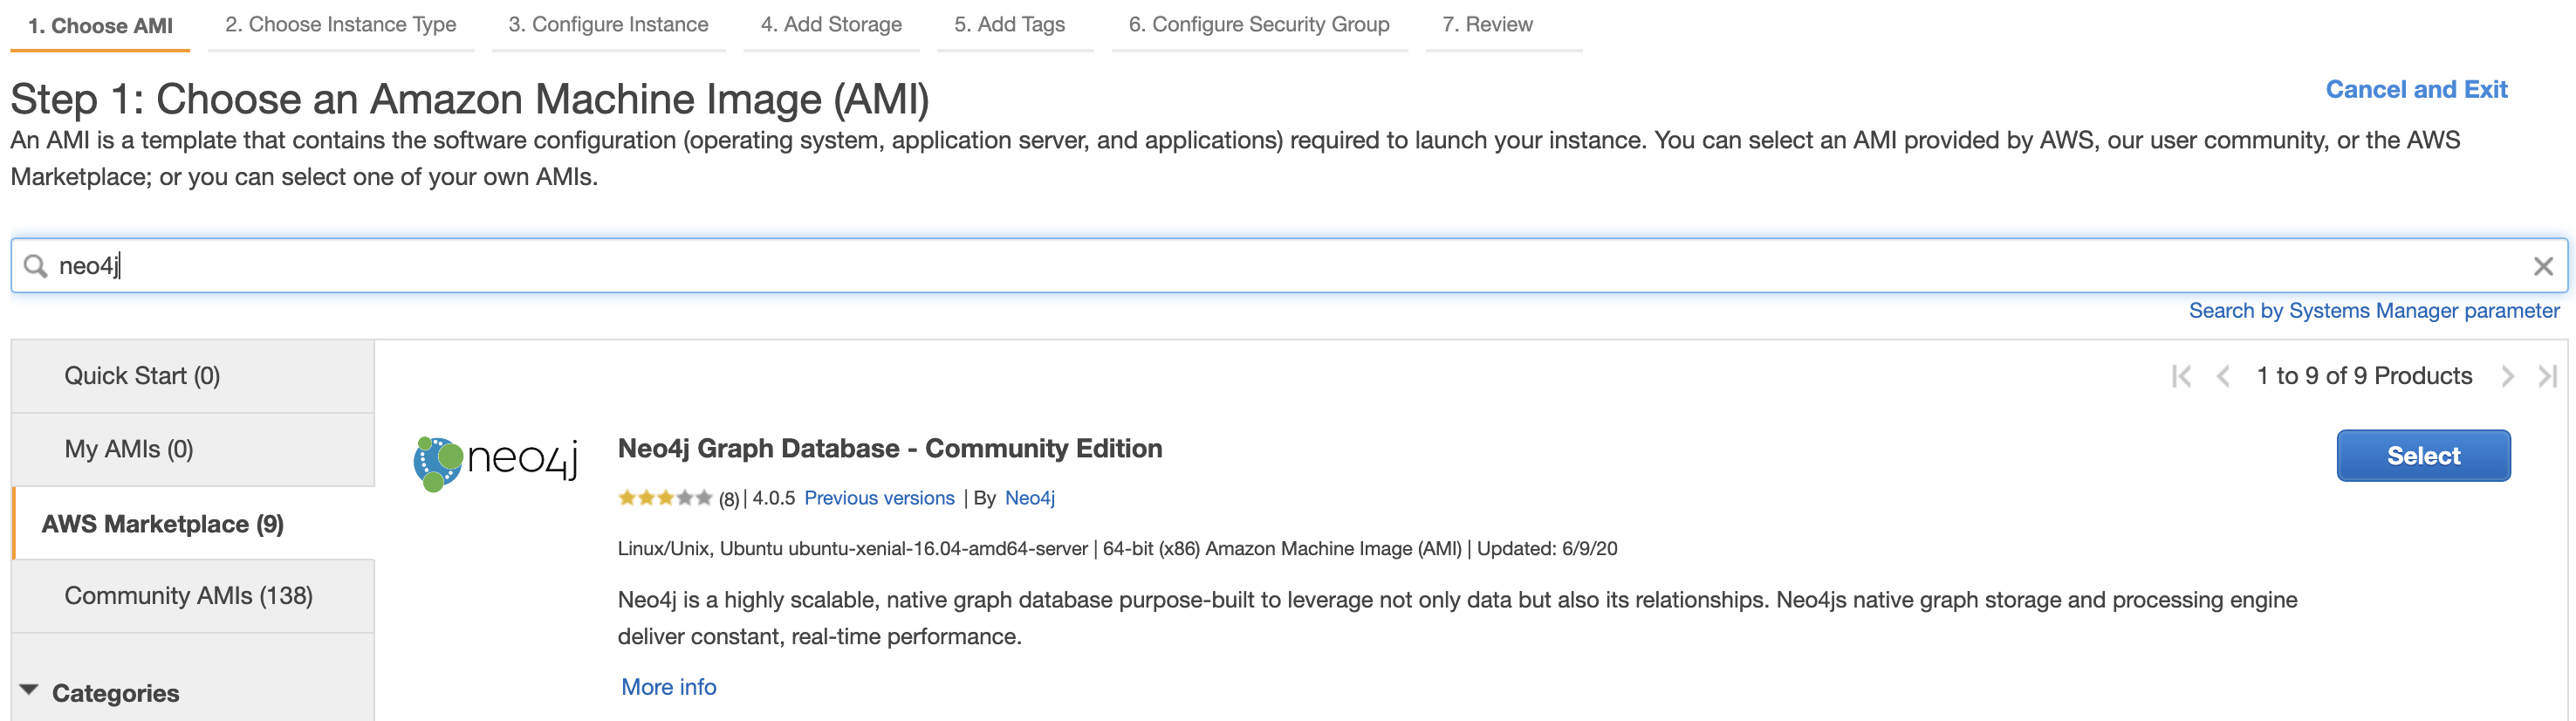Click the search magnifier icon

coord(36,266)
